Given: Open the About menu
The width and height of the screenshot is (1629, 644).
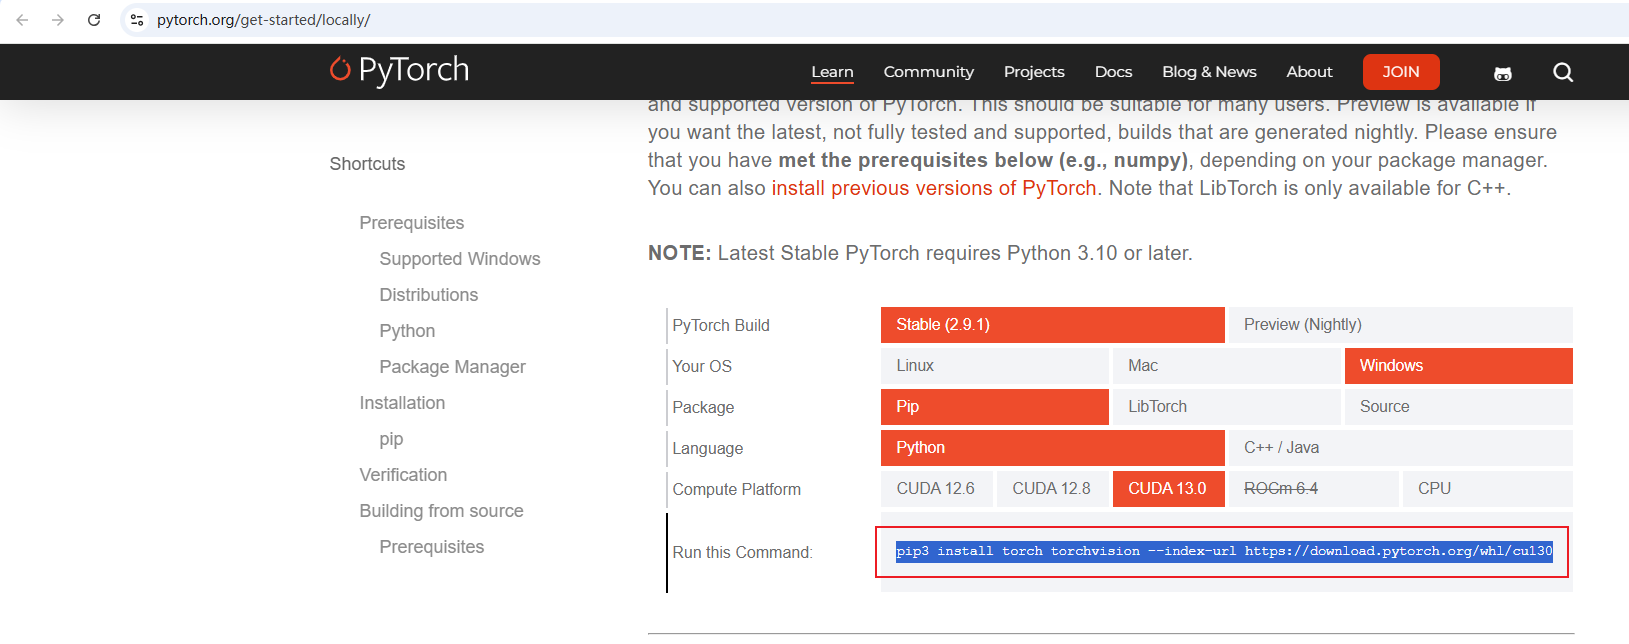Looking at the screenshot, I should click(1309, 72).
